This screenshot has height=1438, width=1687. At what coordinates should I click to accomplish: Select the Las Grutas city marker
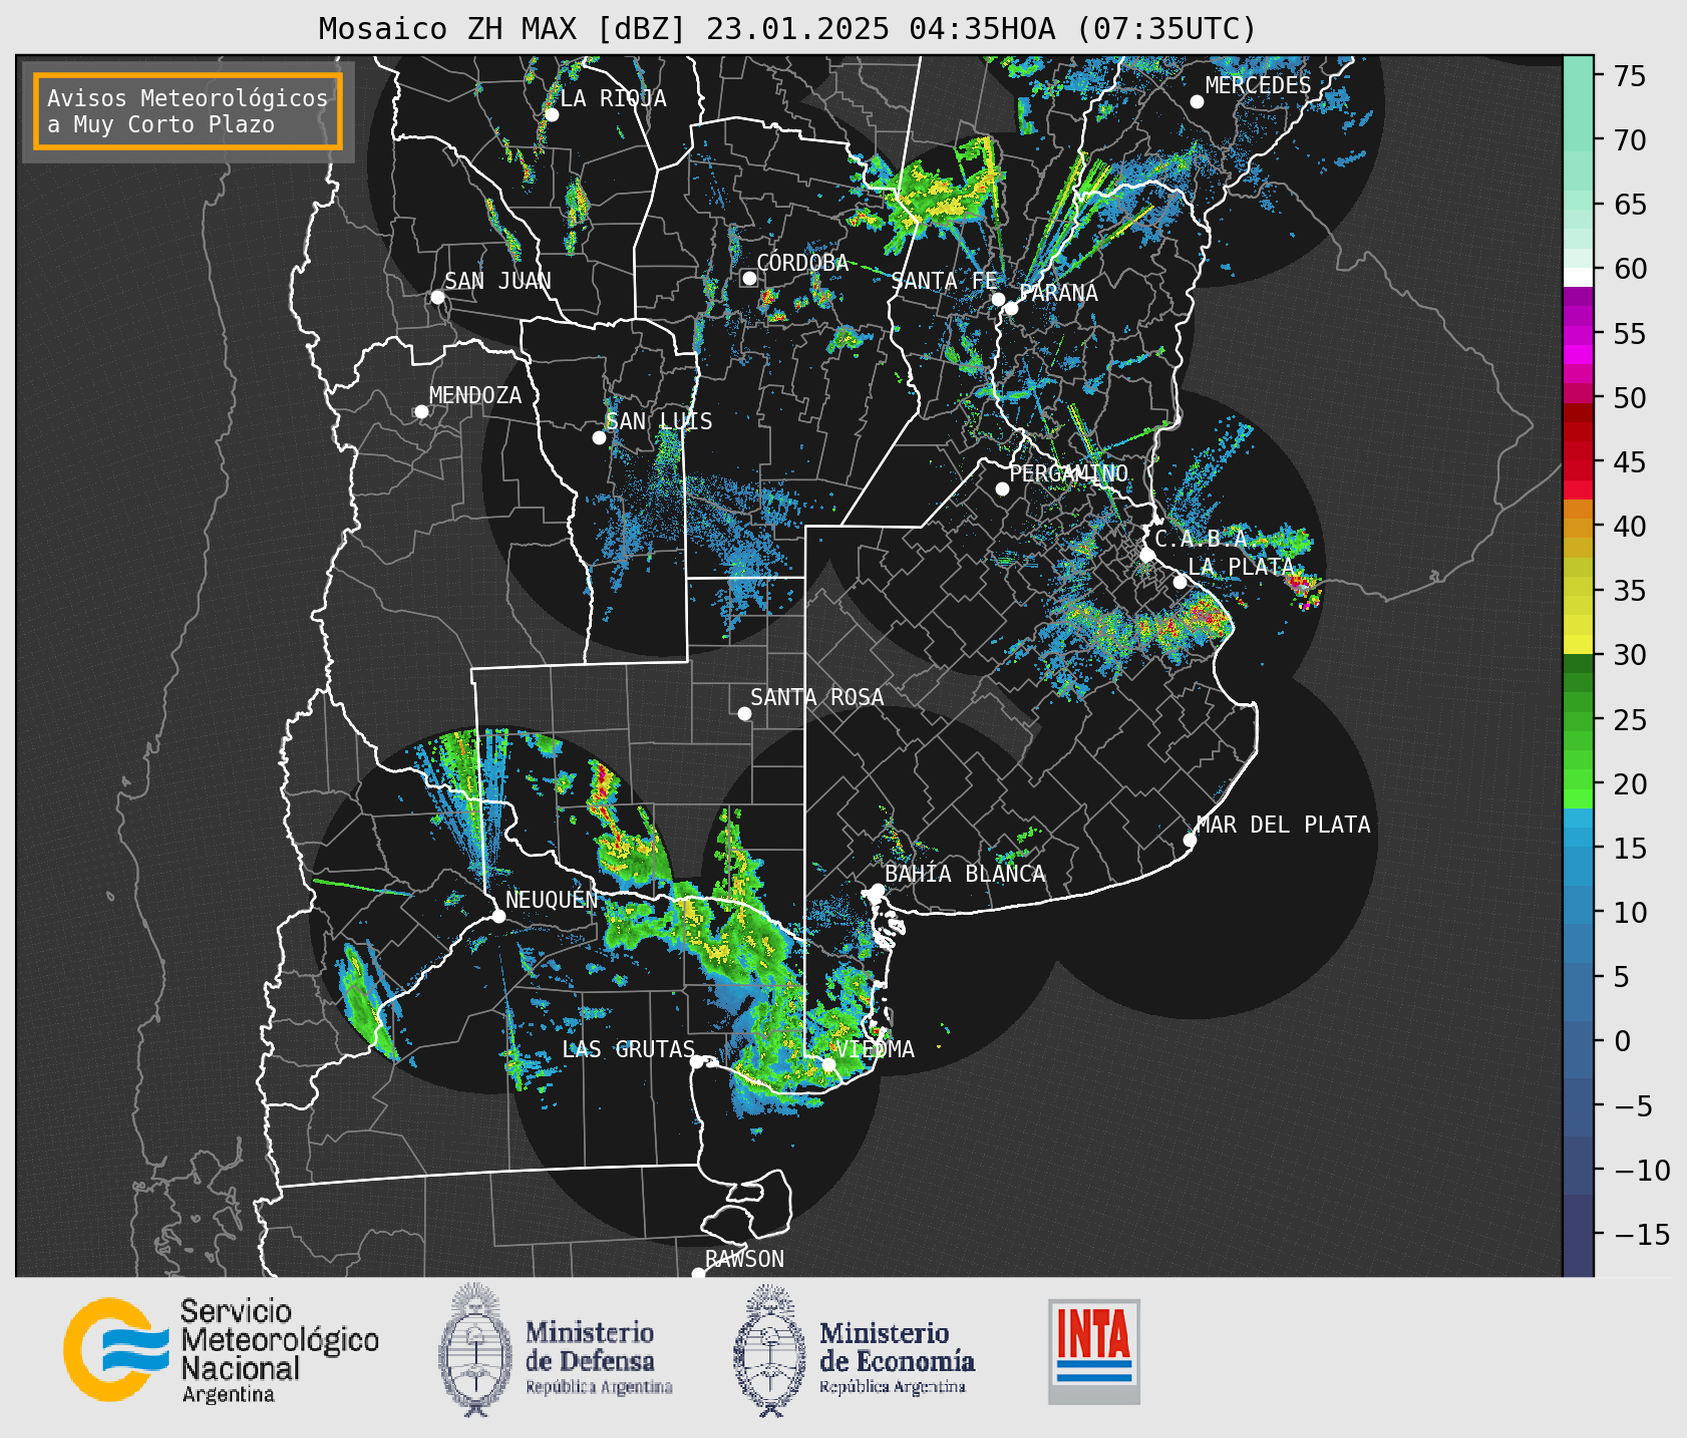click(x=697, y=1062)
